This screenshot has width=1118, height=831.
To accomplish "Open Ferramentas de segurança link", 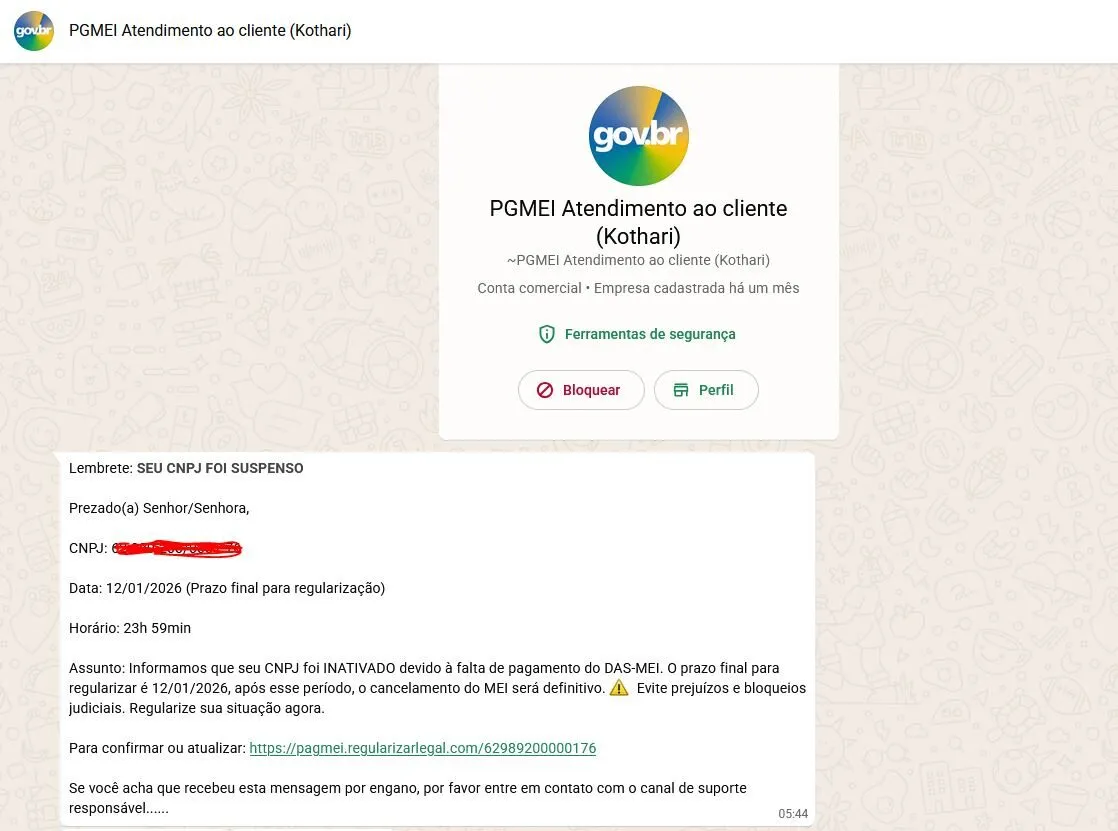I will click(x=650, y=334).
